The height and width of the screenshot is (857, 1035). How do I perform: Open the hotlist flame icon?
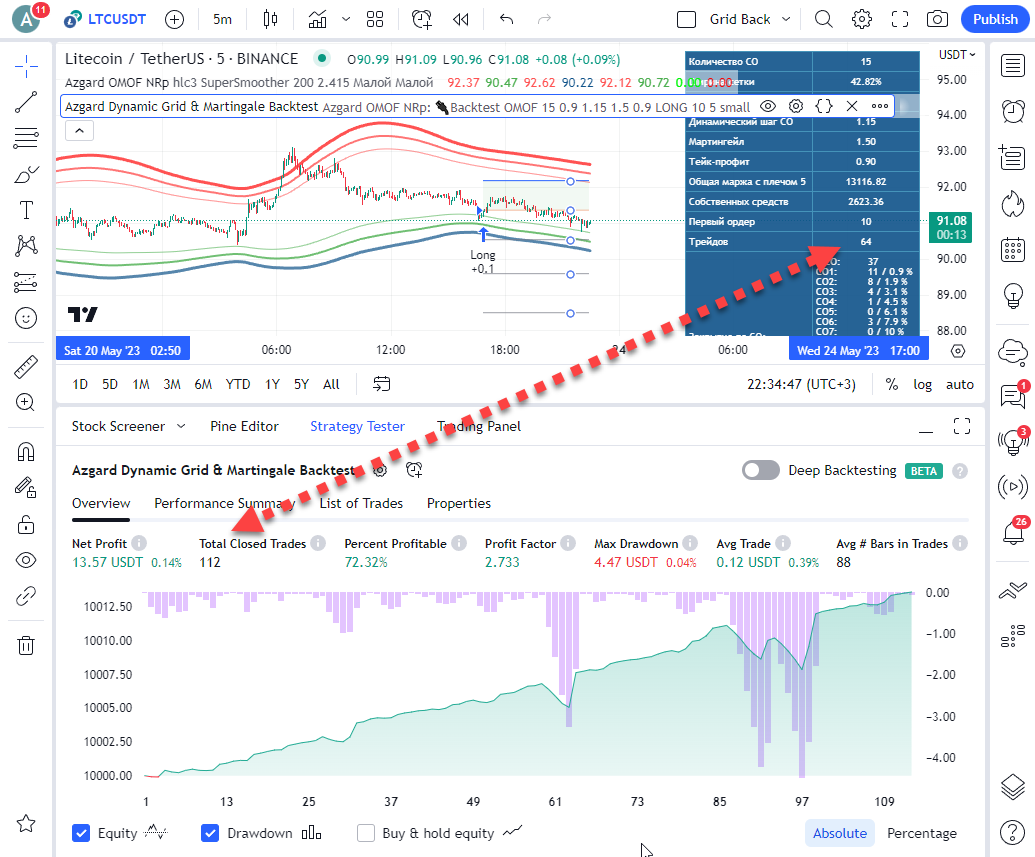pos(1013,203)
